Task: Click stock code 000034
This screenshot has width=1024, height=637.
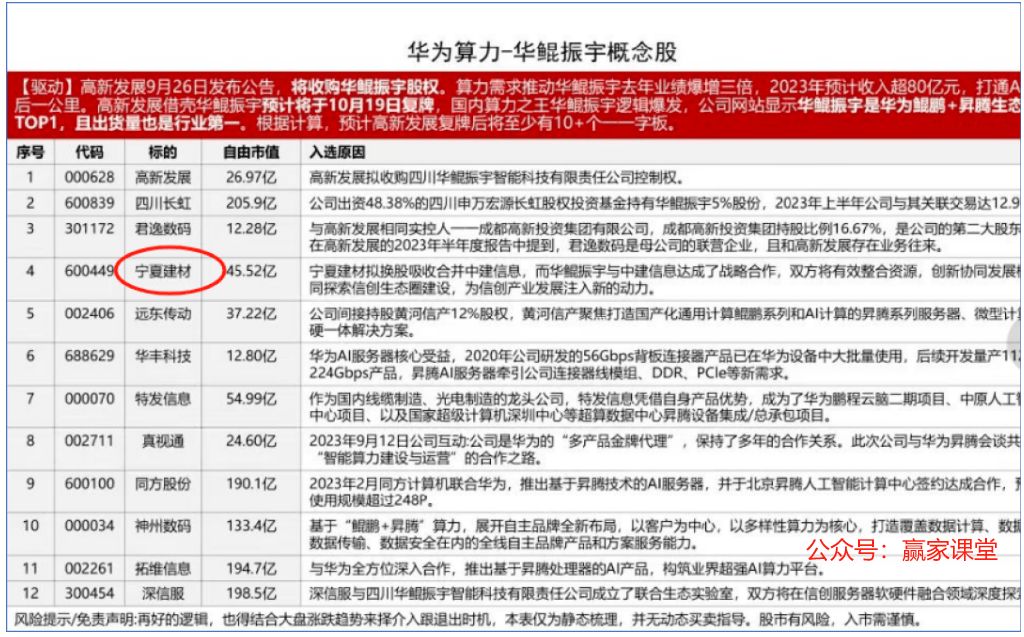Action: coord(89,526)
